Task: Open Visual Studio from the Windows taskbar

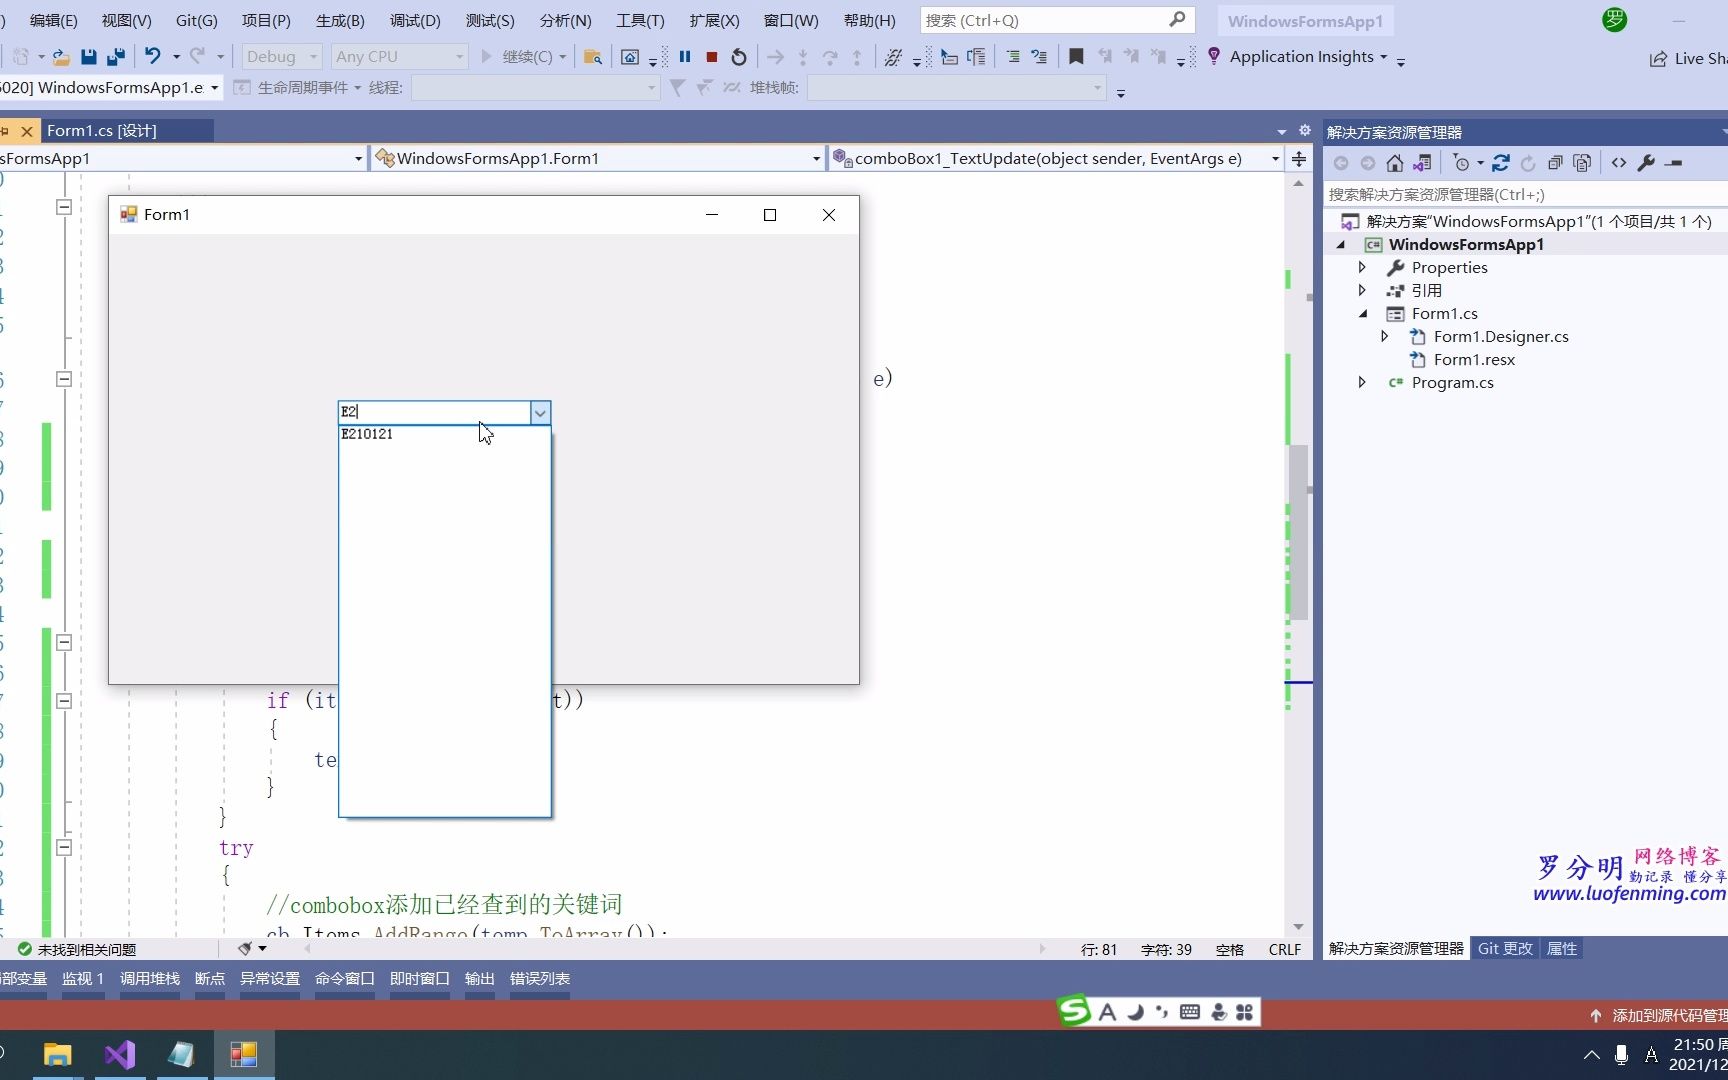Action: click(x=120, y=1054)
